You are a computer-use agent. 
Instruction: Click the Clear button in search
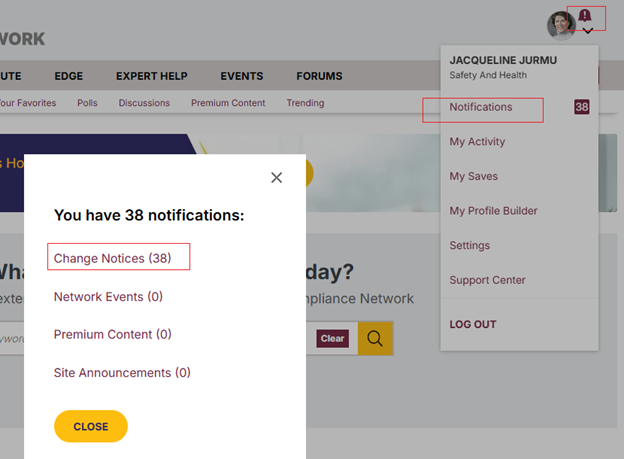[333, 338]
